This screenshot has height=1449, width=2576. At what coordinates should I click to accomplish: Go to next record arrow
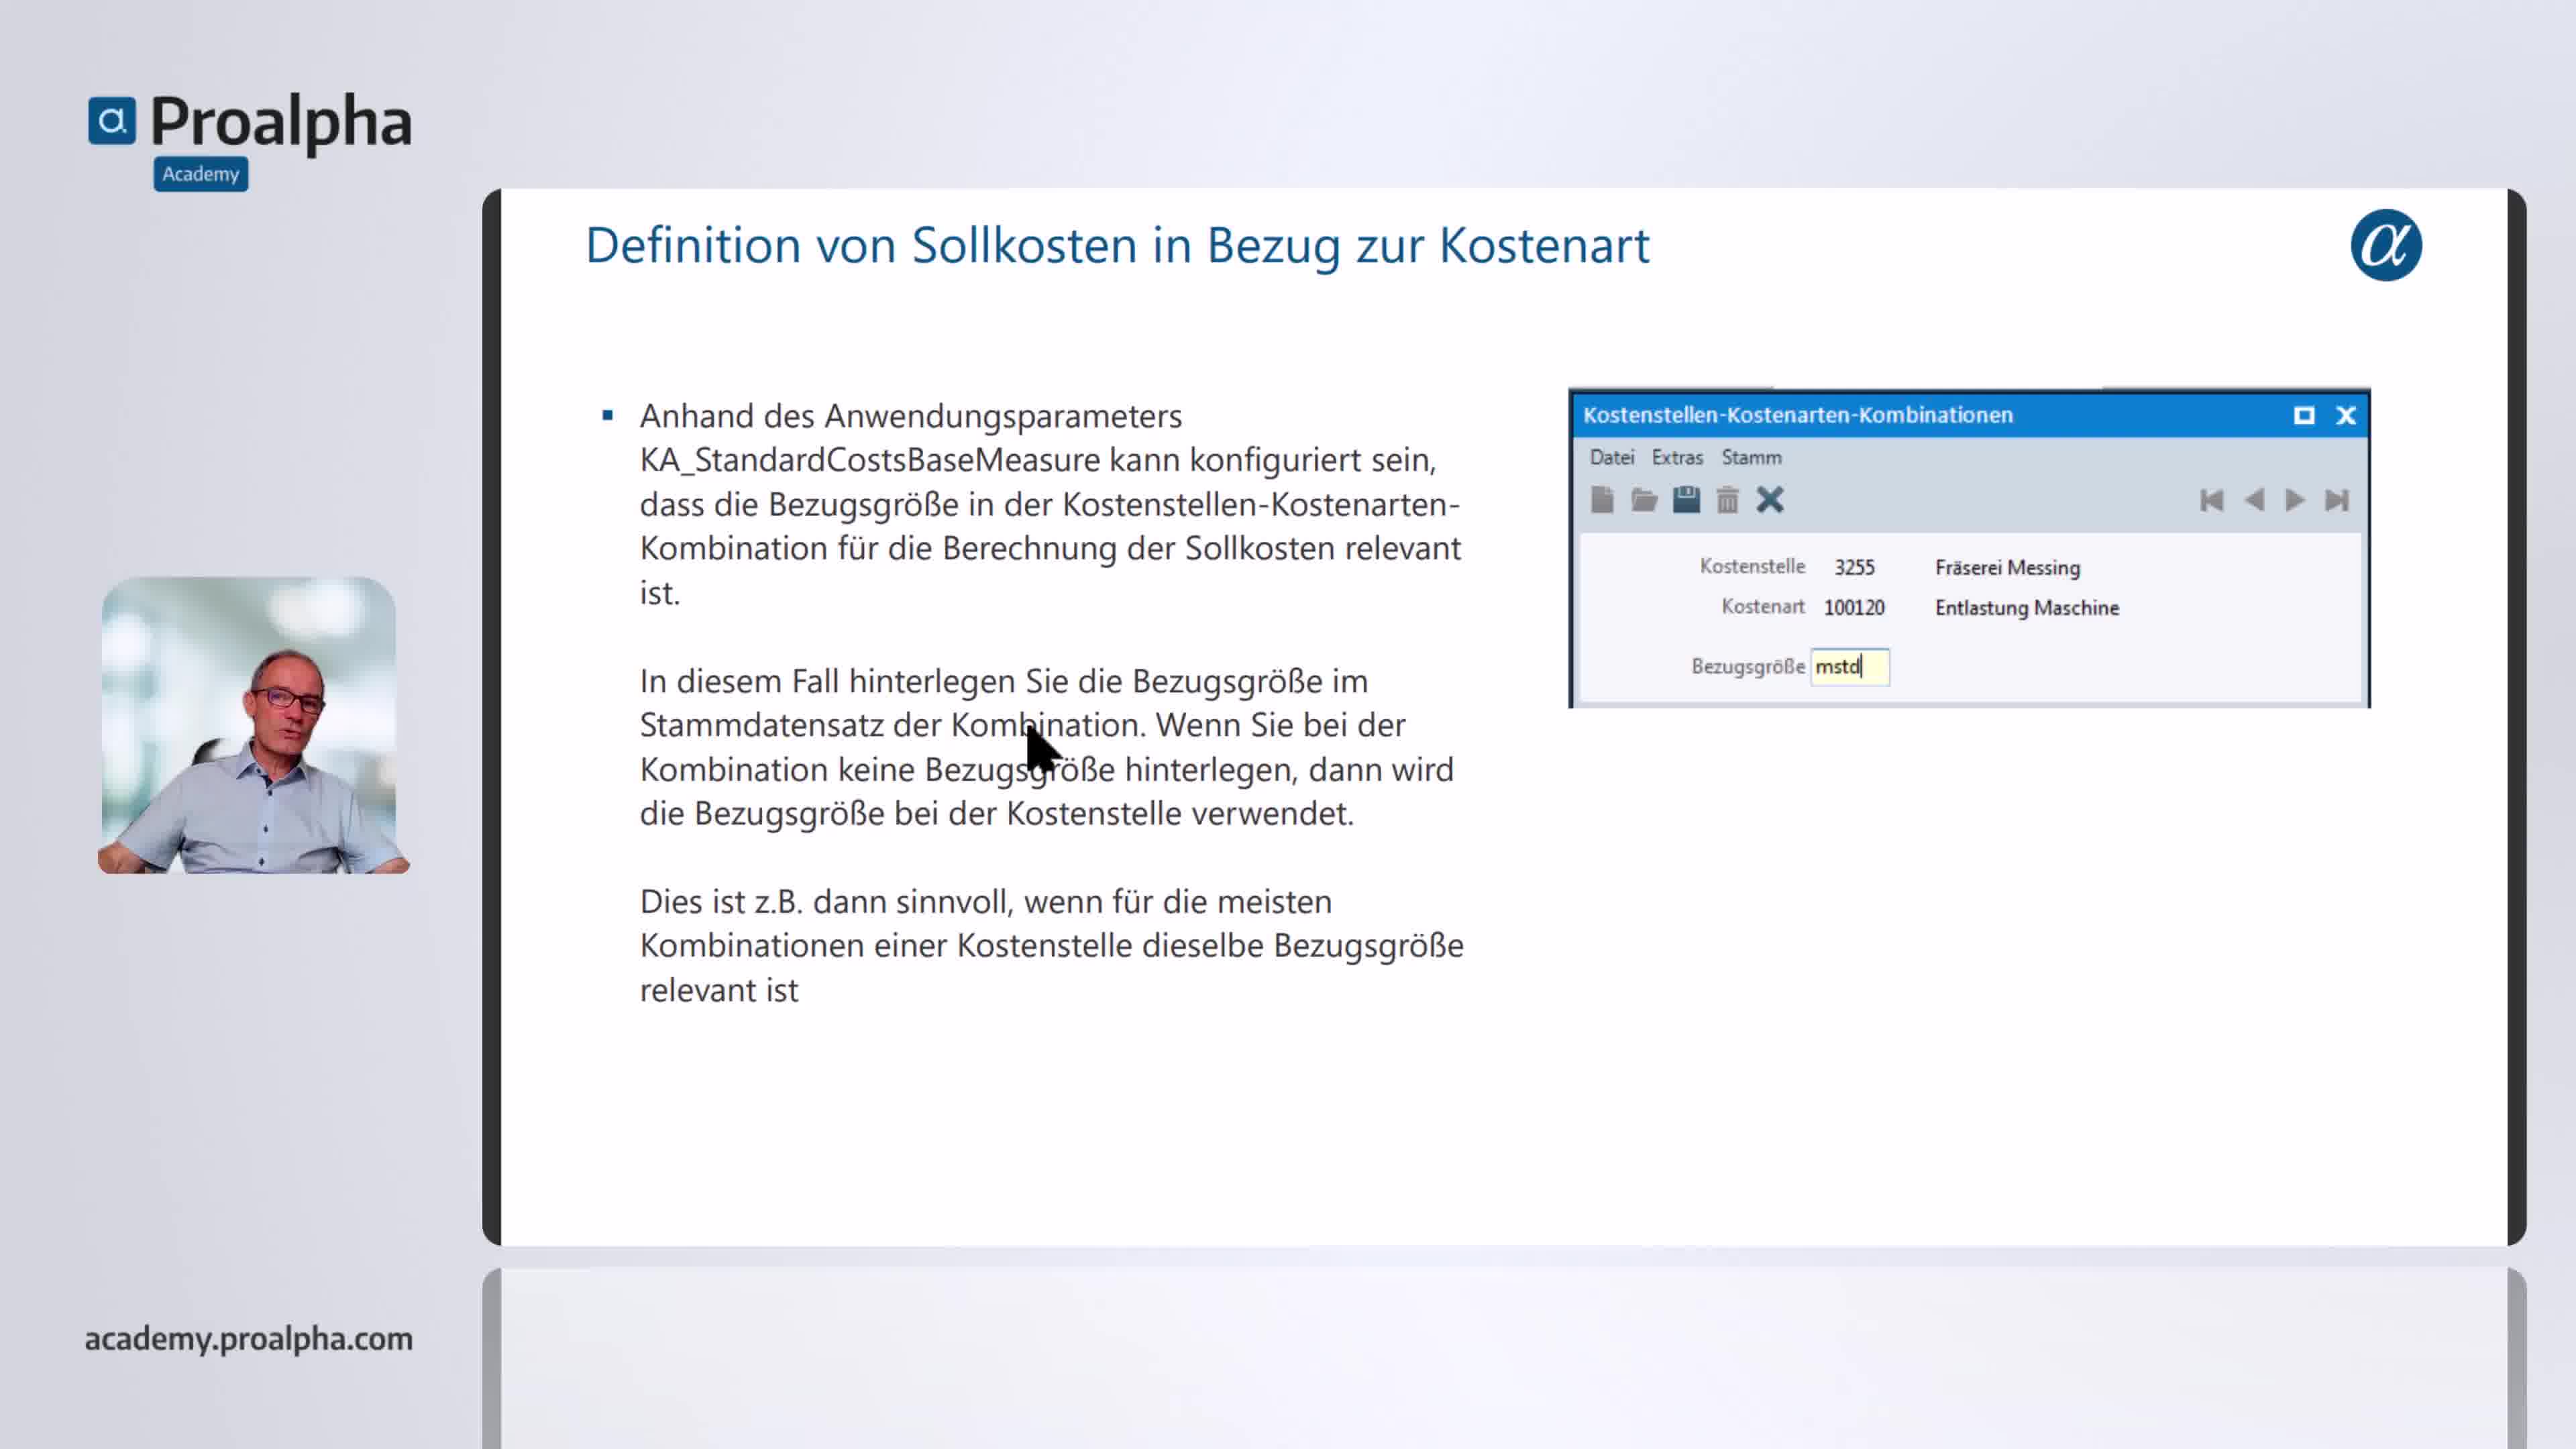[x=2295, y=500]
